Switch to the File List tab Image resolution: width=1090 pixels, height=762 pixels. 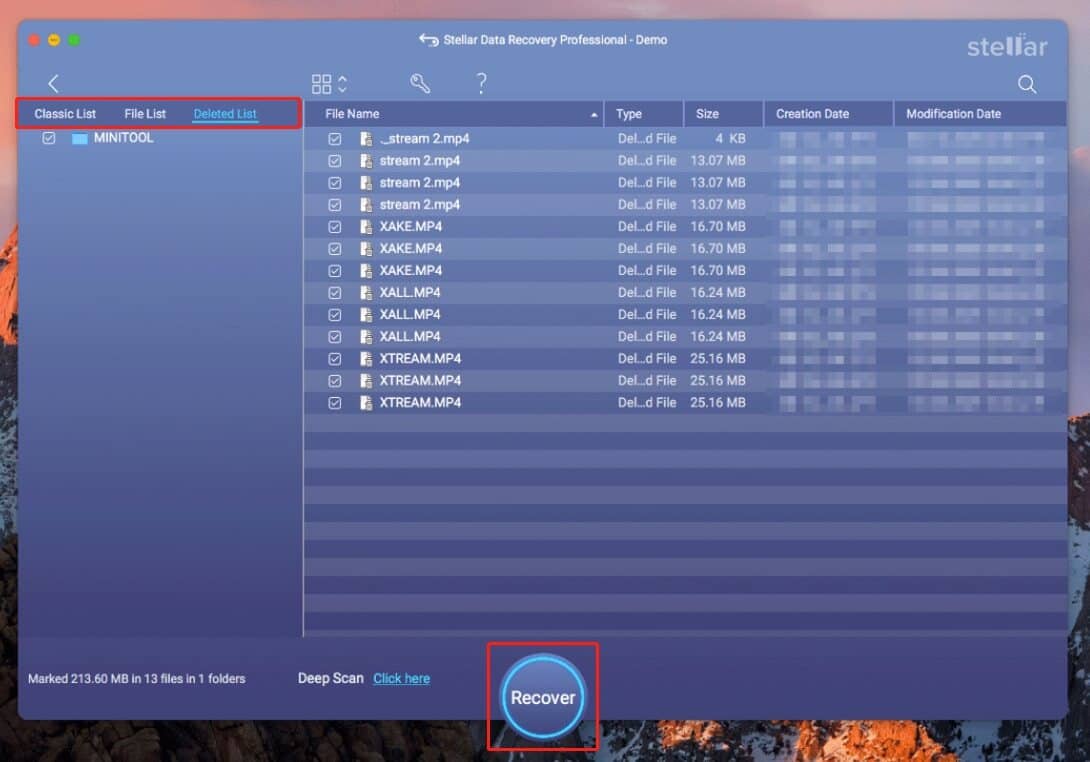tap(145, 114)
